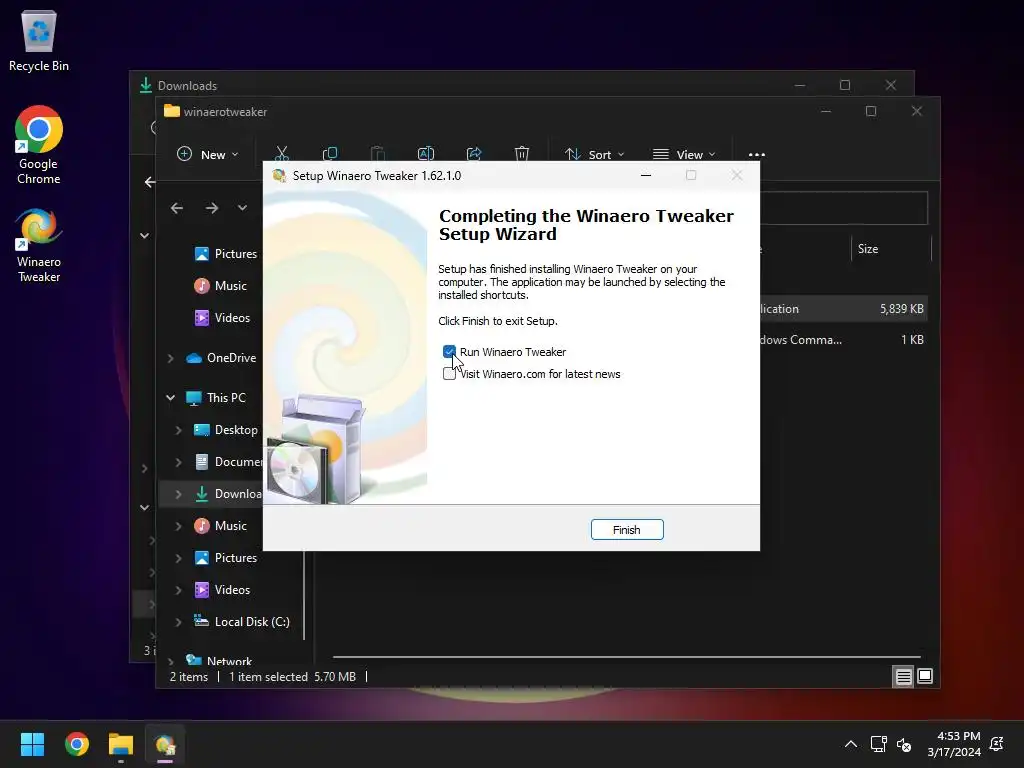Image resolution: width=1024 pixels, height=768 pixels.
Task: Collapse the This PC tree node
Action: click(x=170, y=398)
